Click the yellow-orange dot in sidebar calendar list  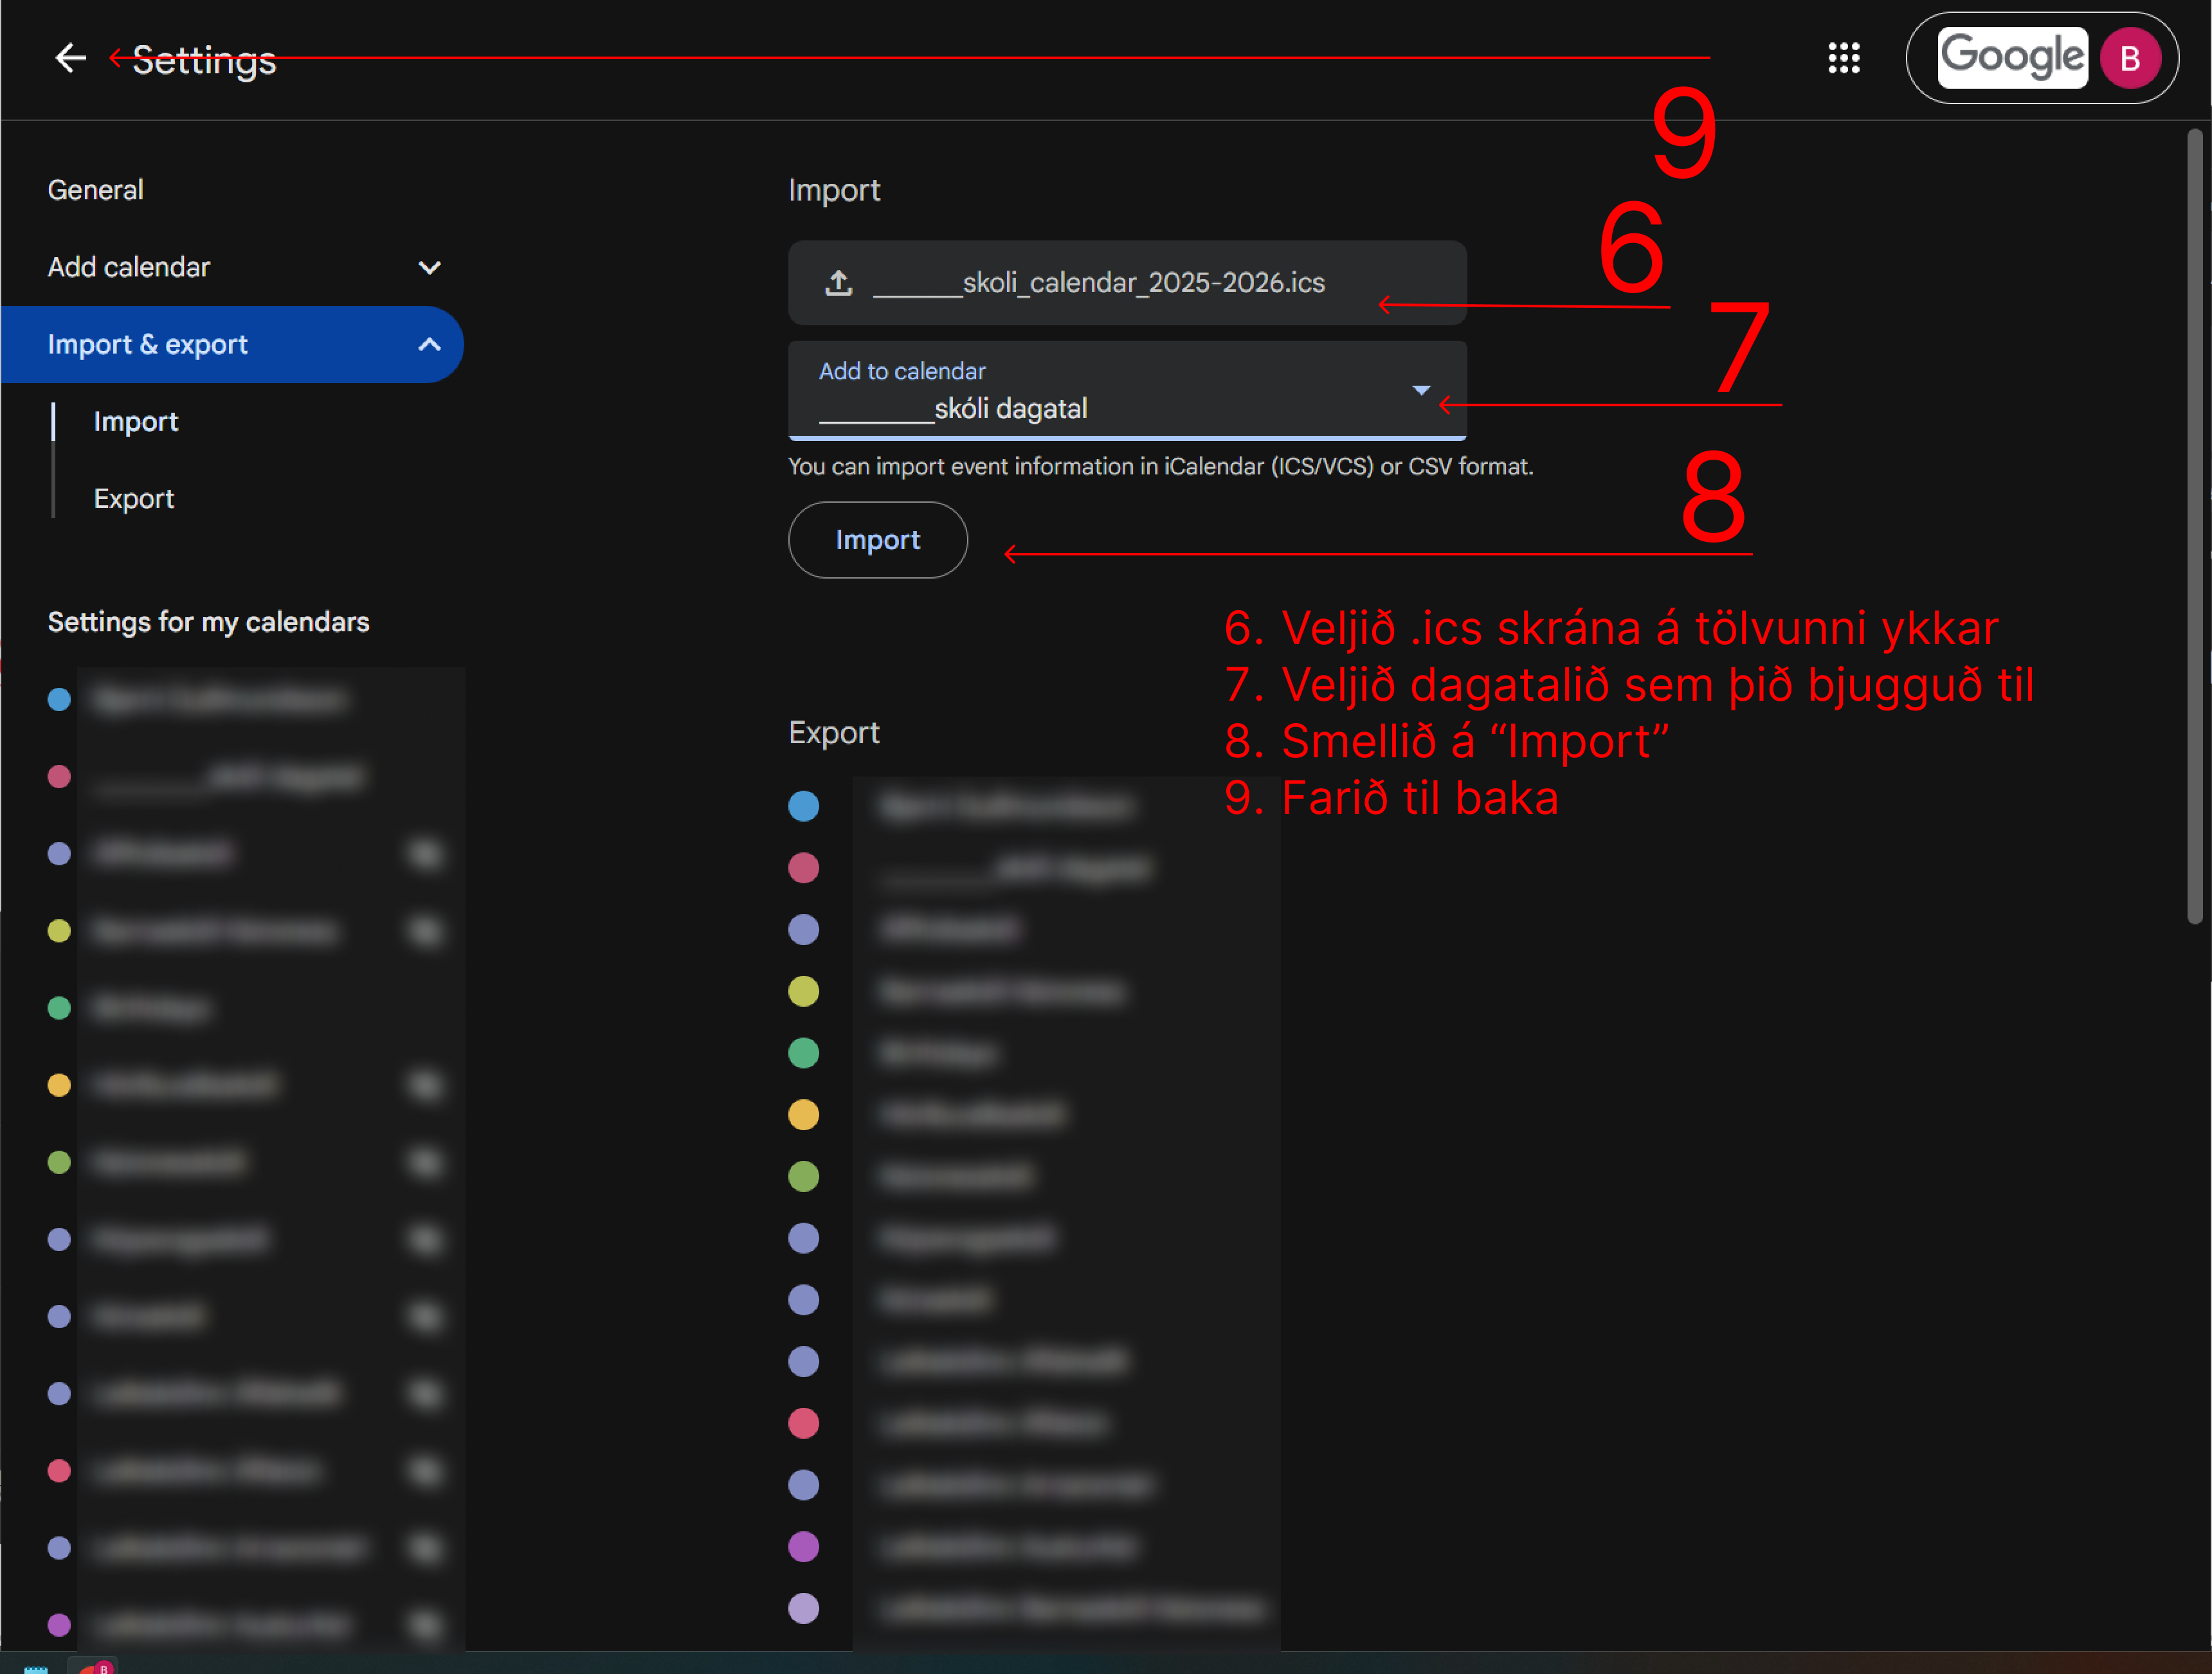[59, 1085]
